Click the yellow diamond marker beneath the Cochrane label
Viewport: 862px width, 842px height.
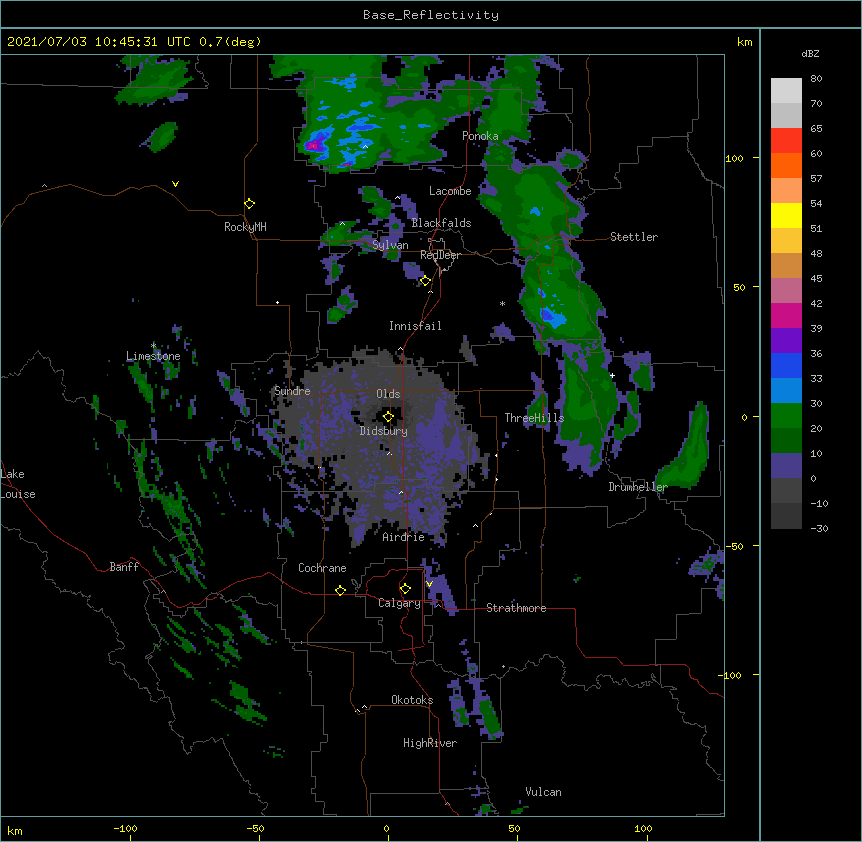click(x=340, y=590)
